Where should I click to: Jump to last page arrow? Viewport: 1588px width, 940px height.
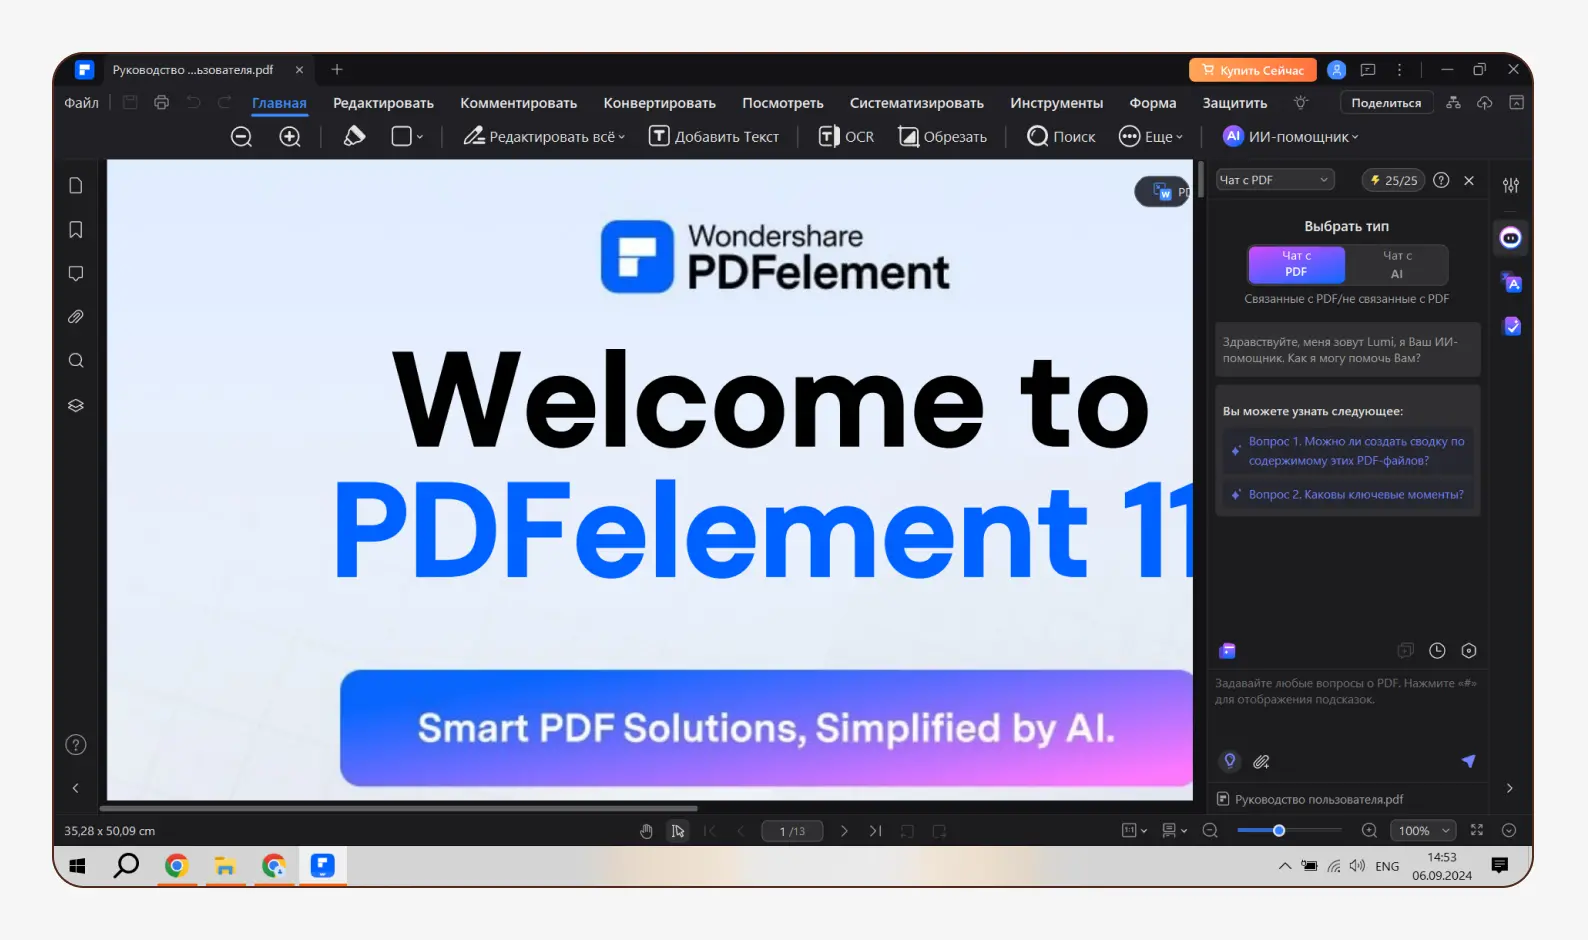pyautogui.click(x=876, y=831)
